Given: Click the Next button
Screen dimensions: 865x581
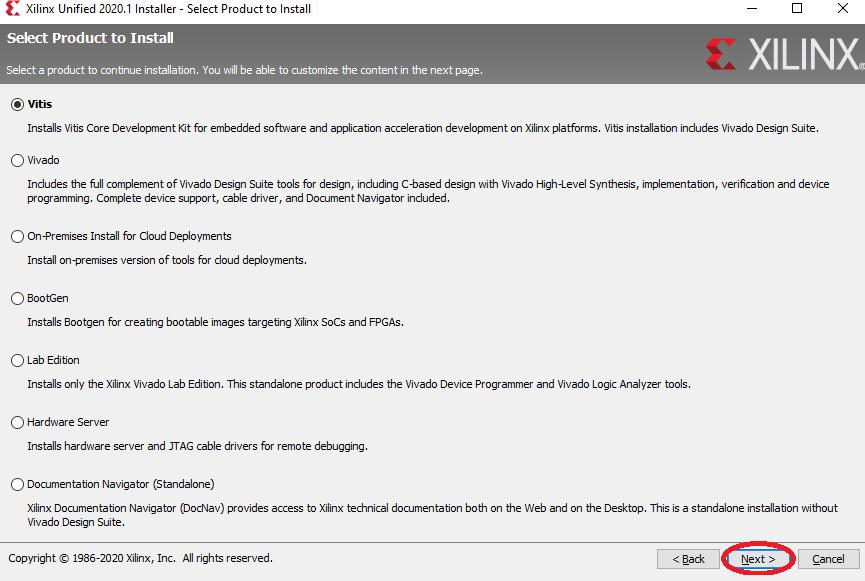Looking at the screenshot, I should [x=758, y=559].
